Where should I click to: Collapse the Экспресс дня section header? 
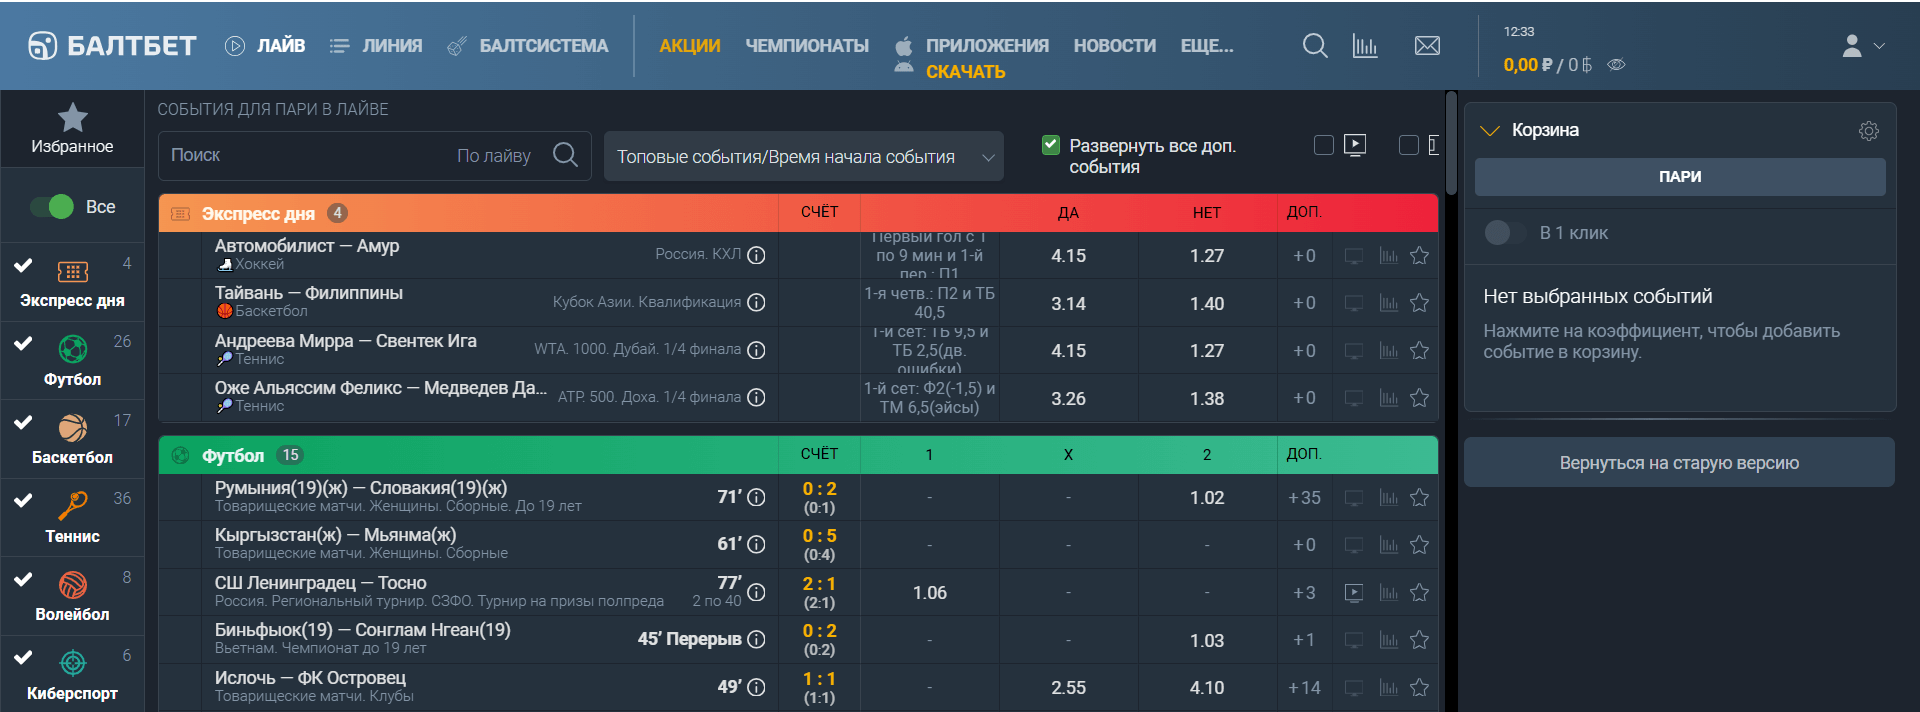798,213
